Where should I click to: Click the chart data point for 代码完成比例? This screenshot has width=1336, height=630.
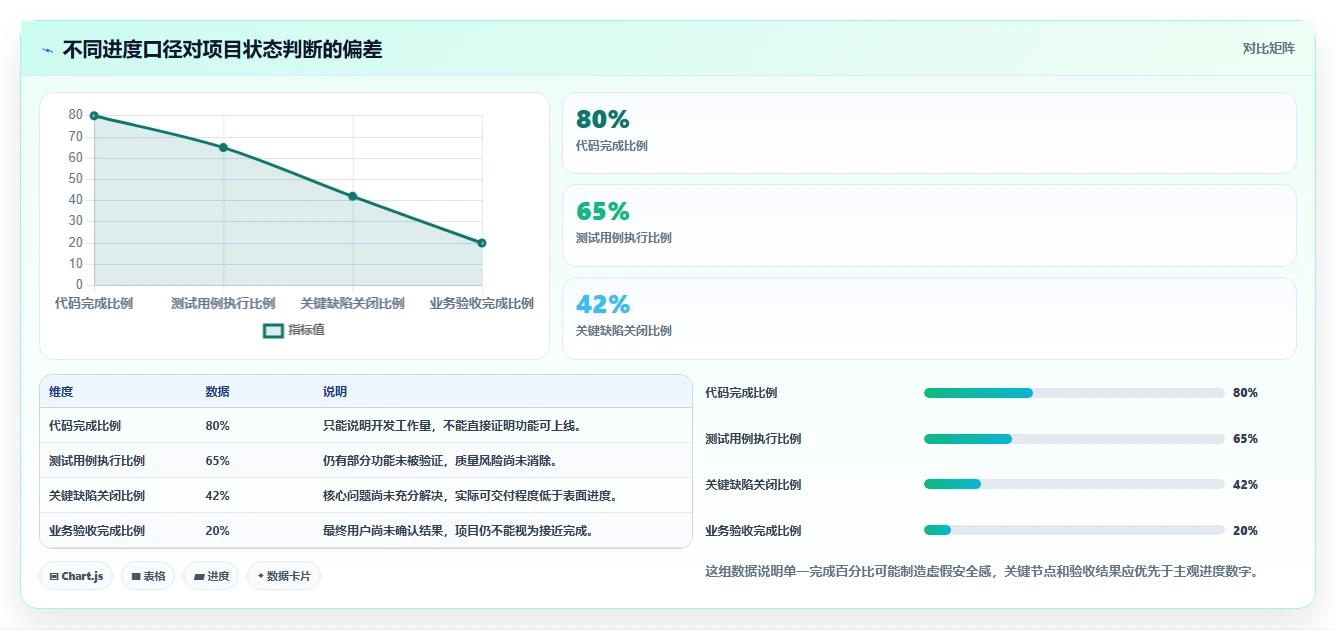94,116
